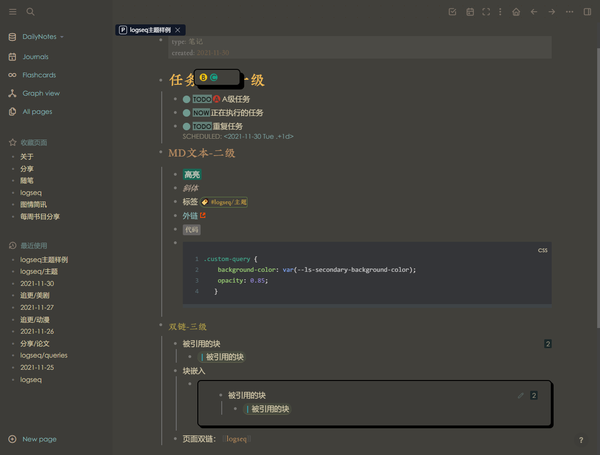This screenshot has height=455, width=600.
Task: Click New page at sidebar bottom
Action: 39,439
